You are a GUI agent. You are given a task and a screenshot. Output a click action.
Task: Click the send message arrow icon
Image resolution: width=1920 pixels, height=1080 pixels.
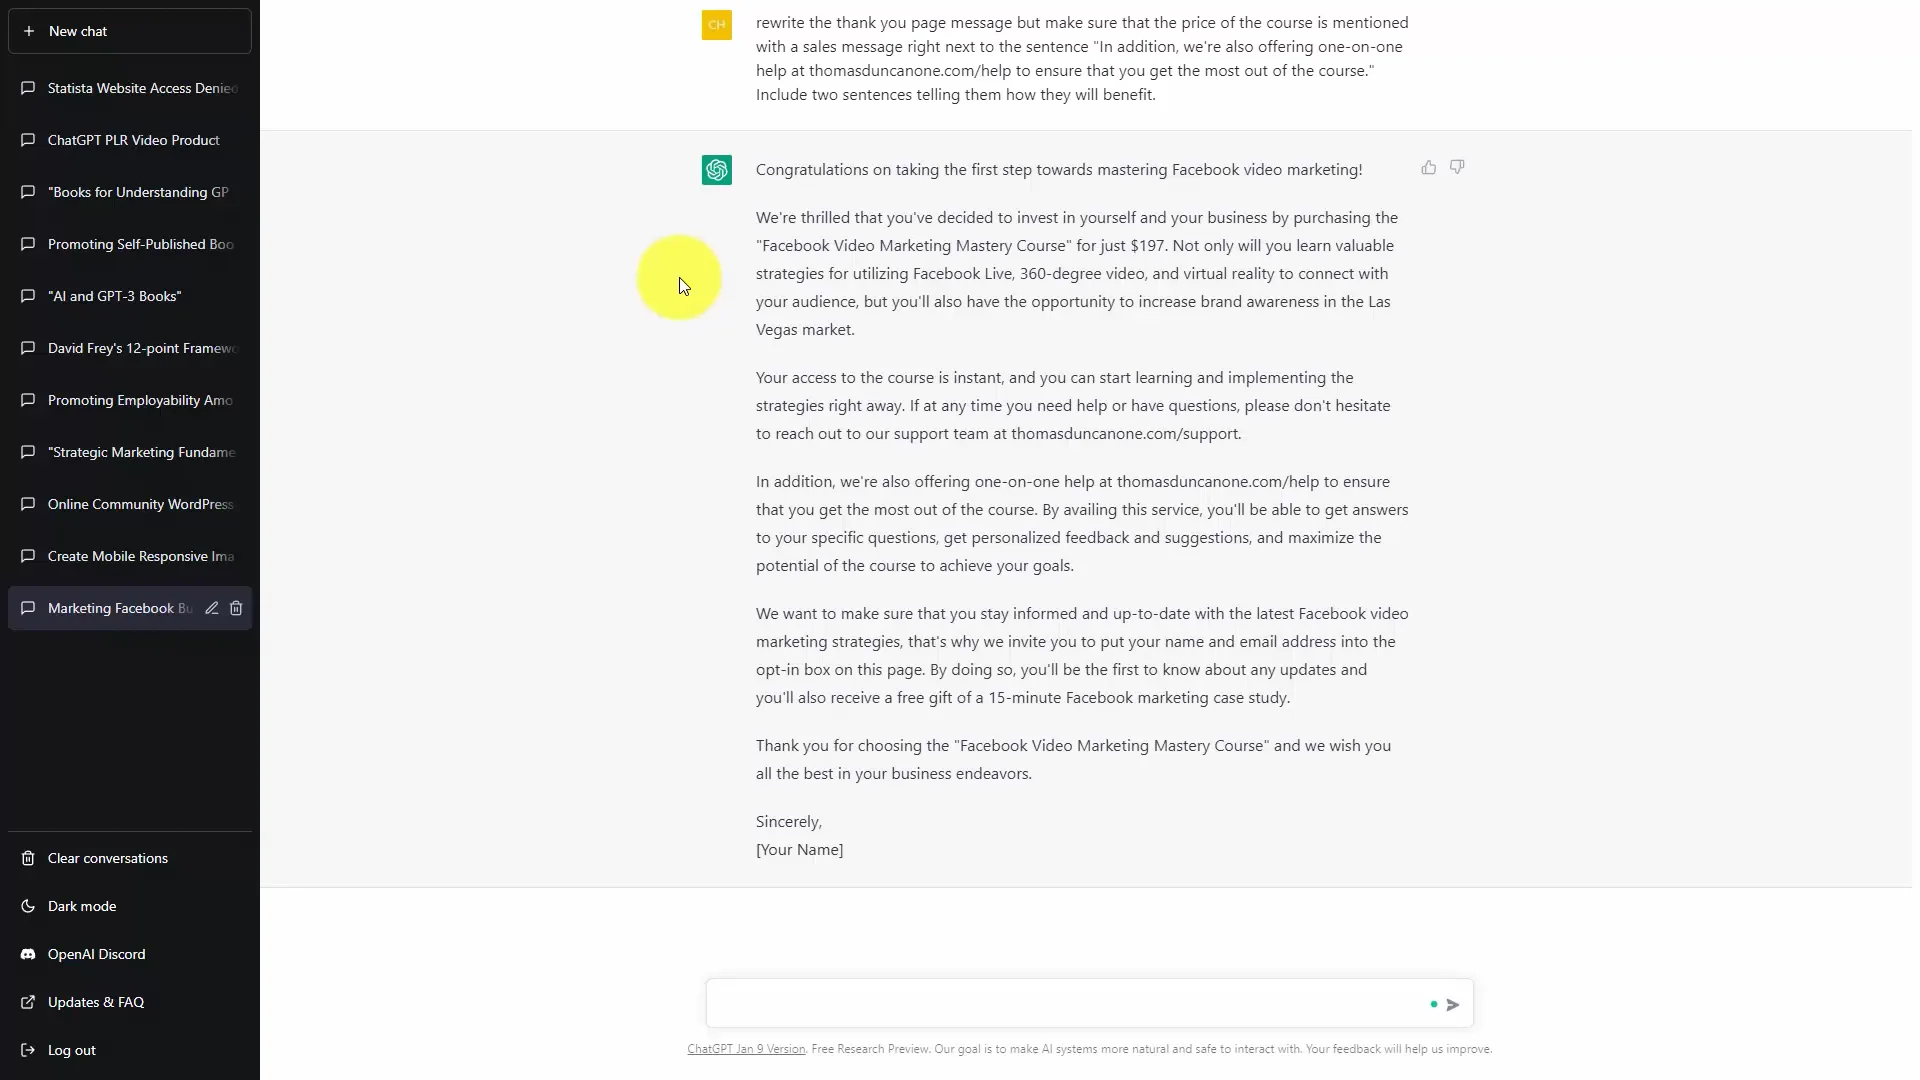tap(1453, 1005)
